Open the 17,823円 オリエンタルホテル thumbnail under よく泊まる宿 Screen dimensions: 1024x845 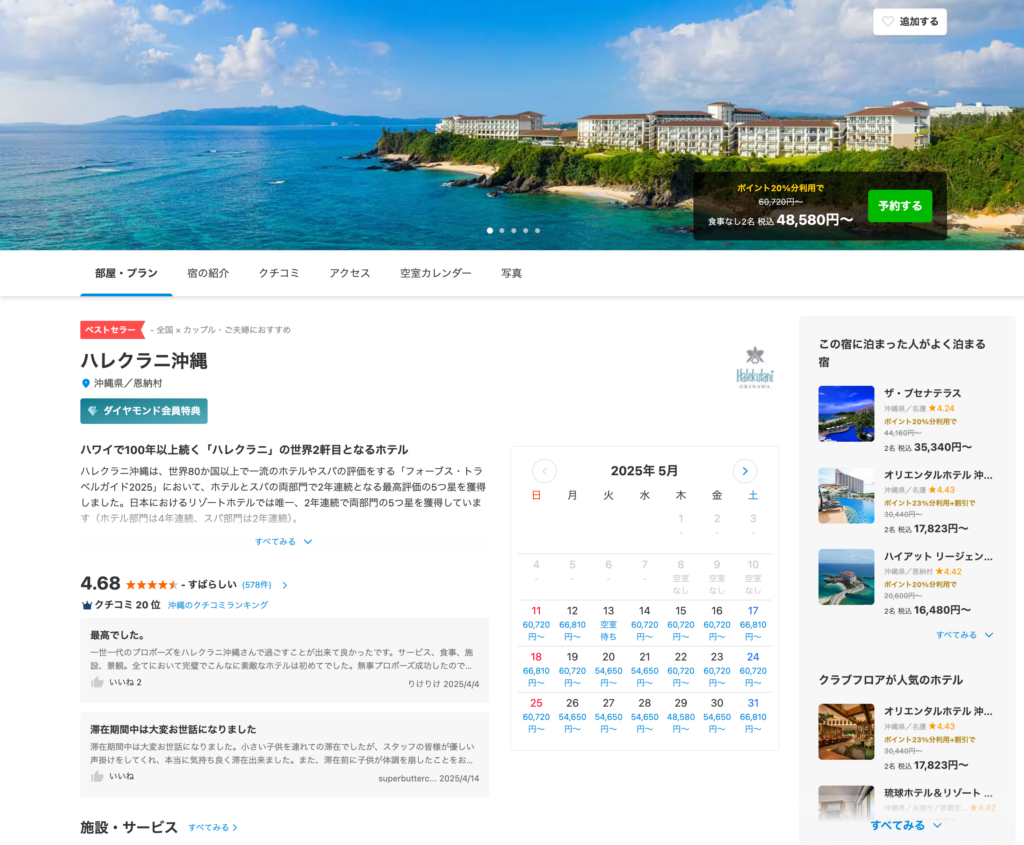(x=846, y=496)
